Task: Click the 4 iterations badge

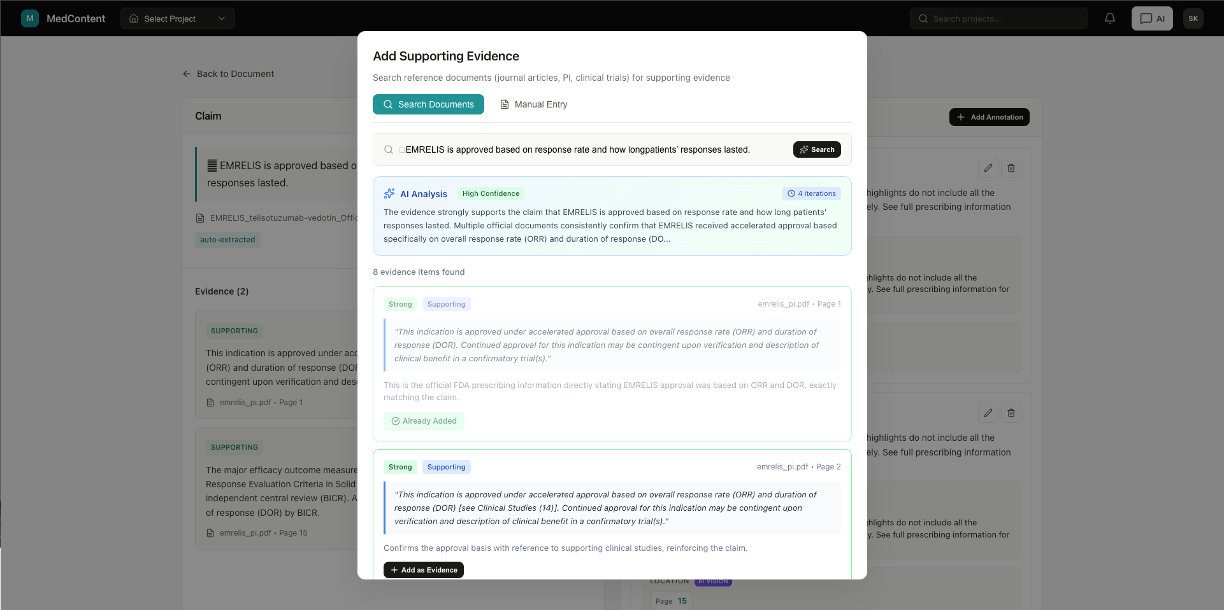Action: point(813,193)
